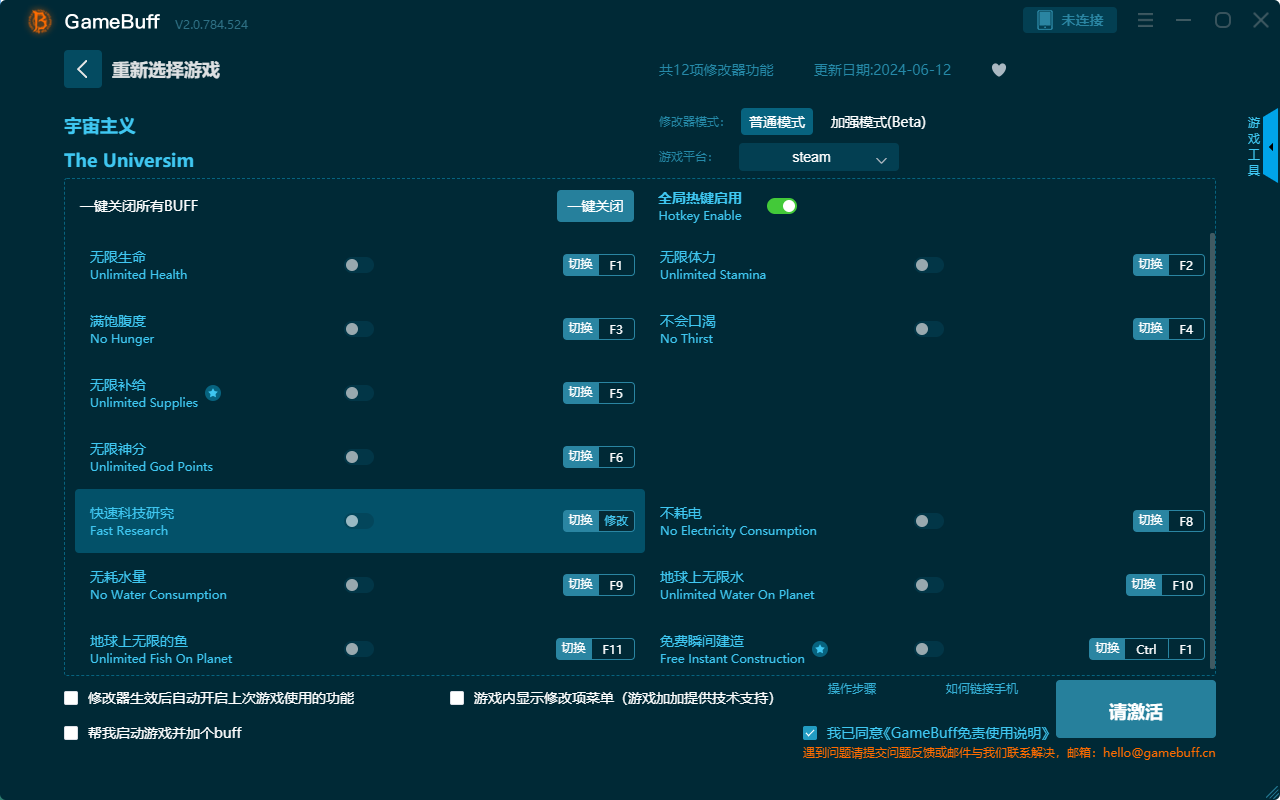The image size is (1280, 800).
Task: Open the hamburger menu in title bar
Action: 1146,20
